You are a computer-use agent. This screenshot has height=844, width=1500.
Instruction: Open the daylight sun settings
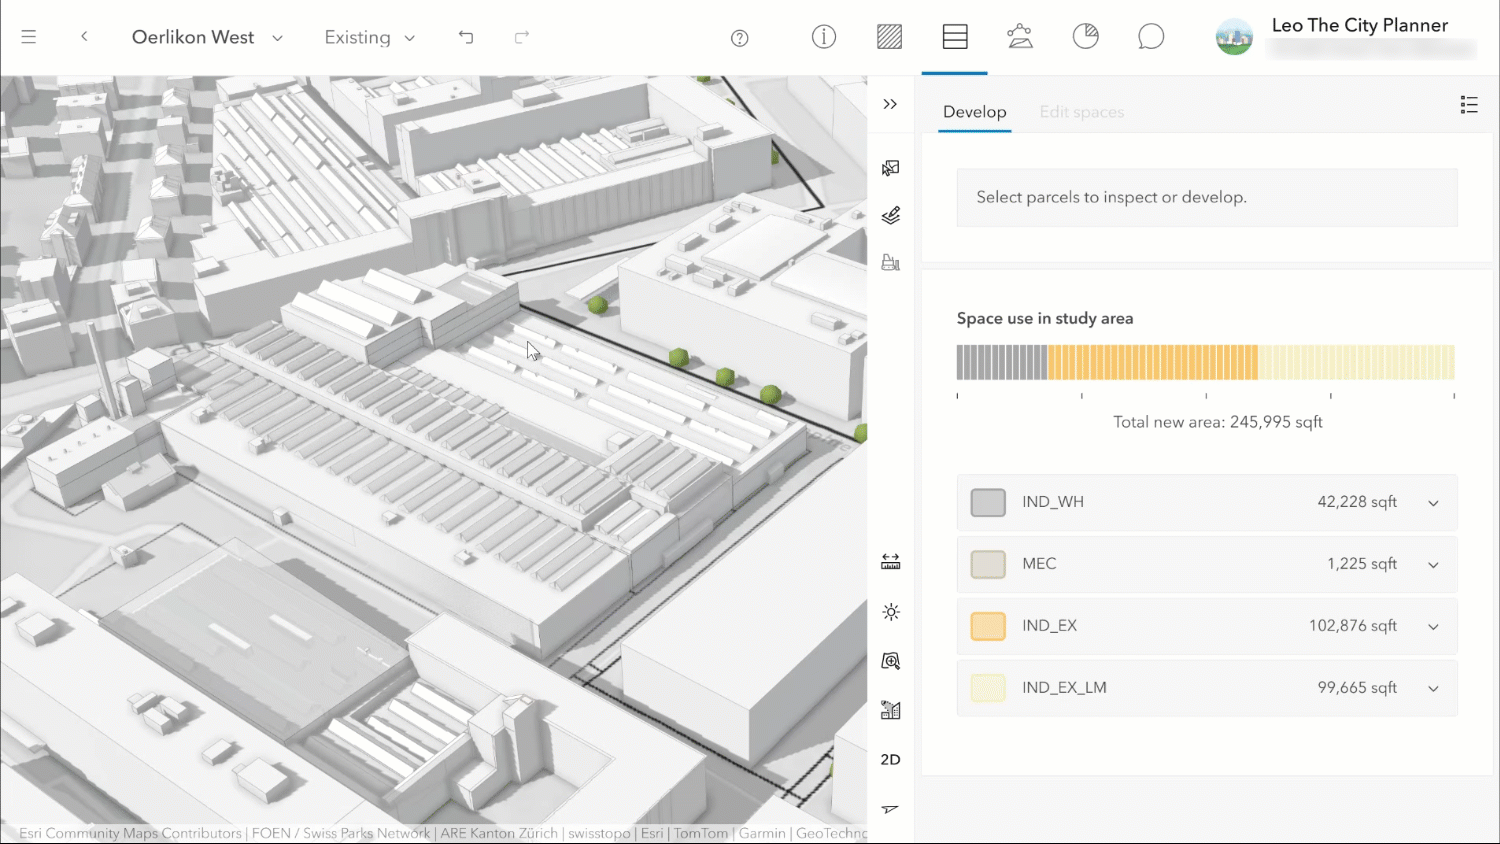[x=890, y=612]
